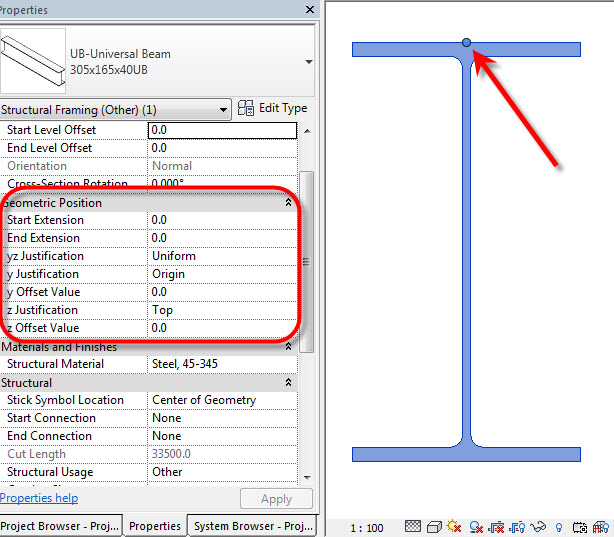This screenshot has width=614, height=537.
Task: Open Temporary Hide/Isolate sunglasses icon
Action: coord(538,526)
